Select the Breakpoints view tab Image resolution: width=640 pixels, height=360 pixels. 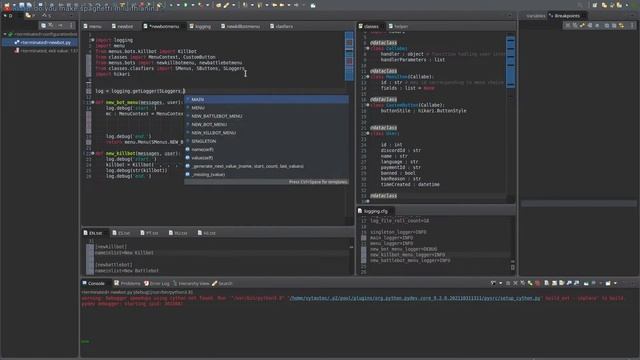click(567, 16)
